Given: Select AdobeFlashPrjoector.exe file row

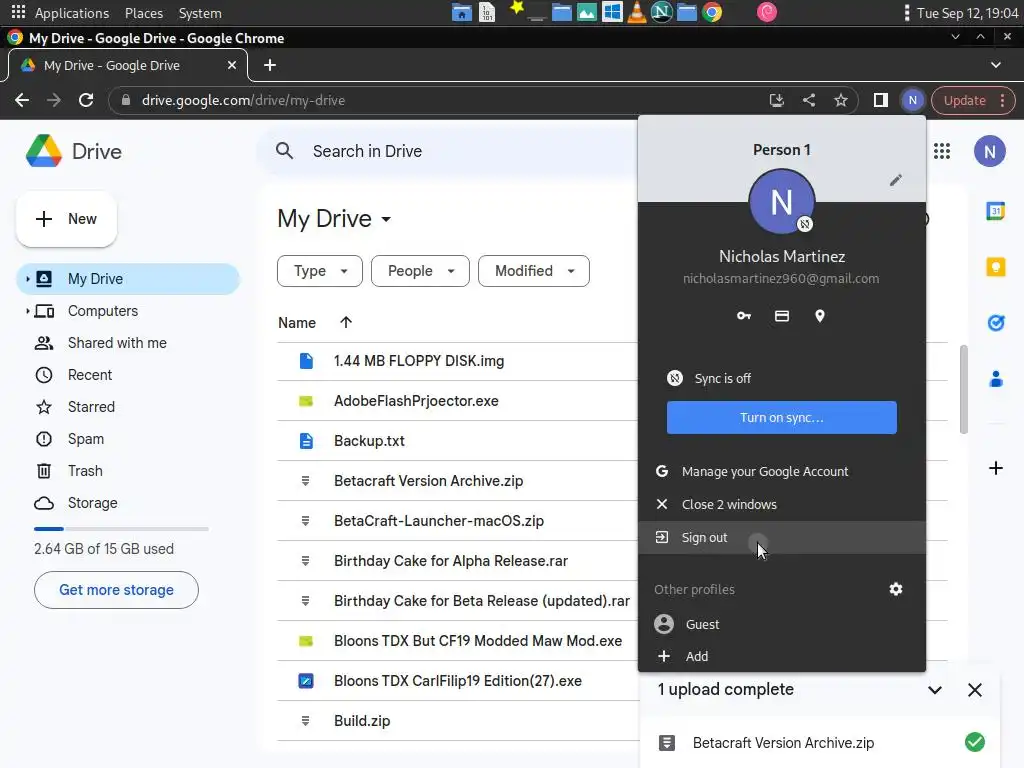Looking at the screenshot, I should [x=457, y=401].
